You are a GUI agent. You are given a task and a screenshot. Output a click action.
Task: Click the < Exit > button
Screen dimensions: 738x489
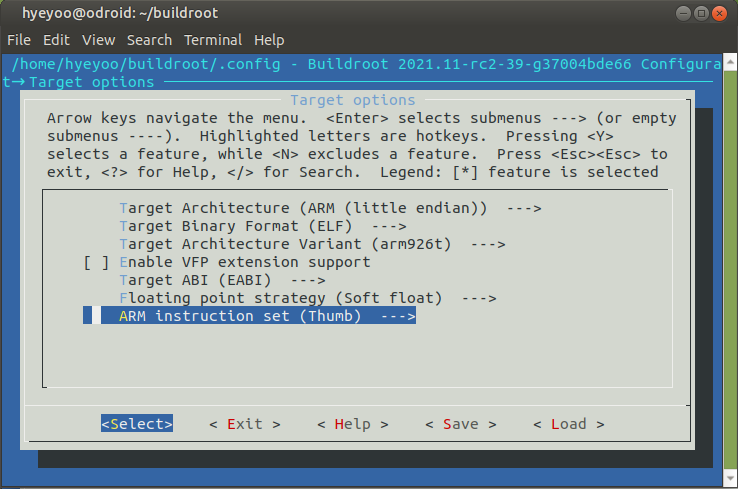pos(245,424)
